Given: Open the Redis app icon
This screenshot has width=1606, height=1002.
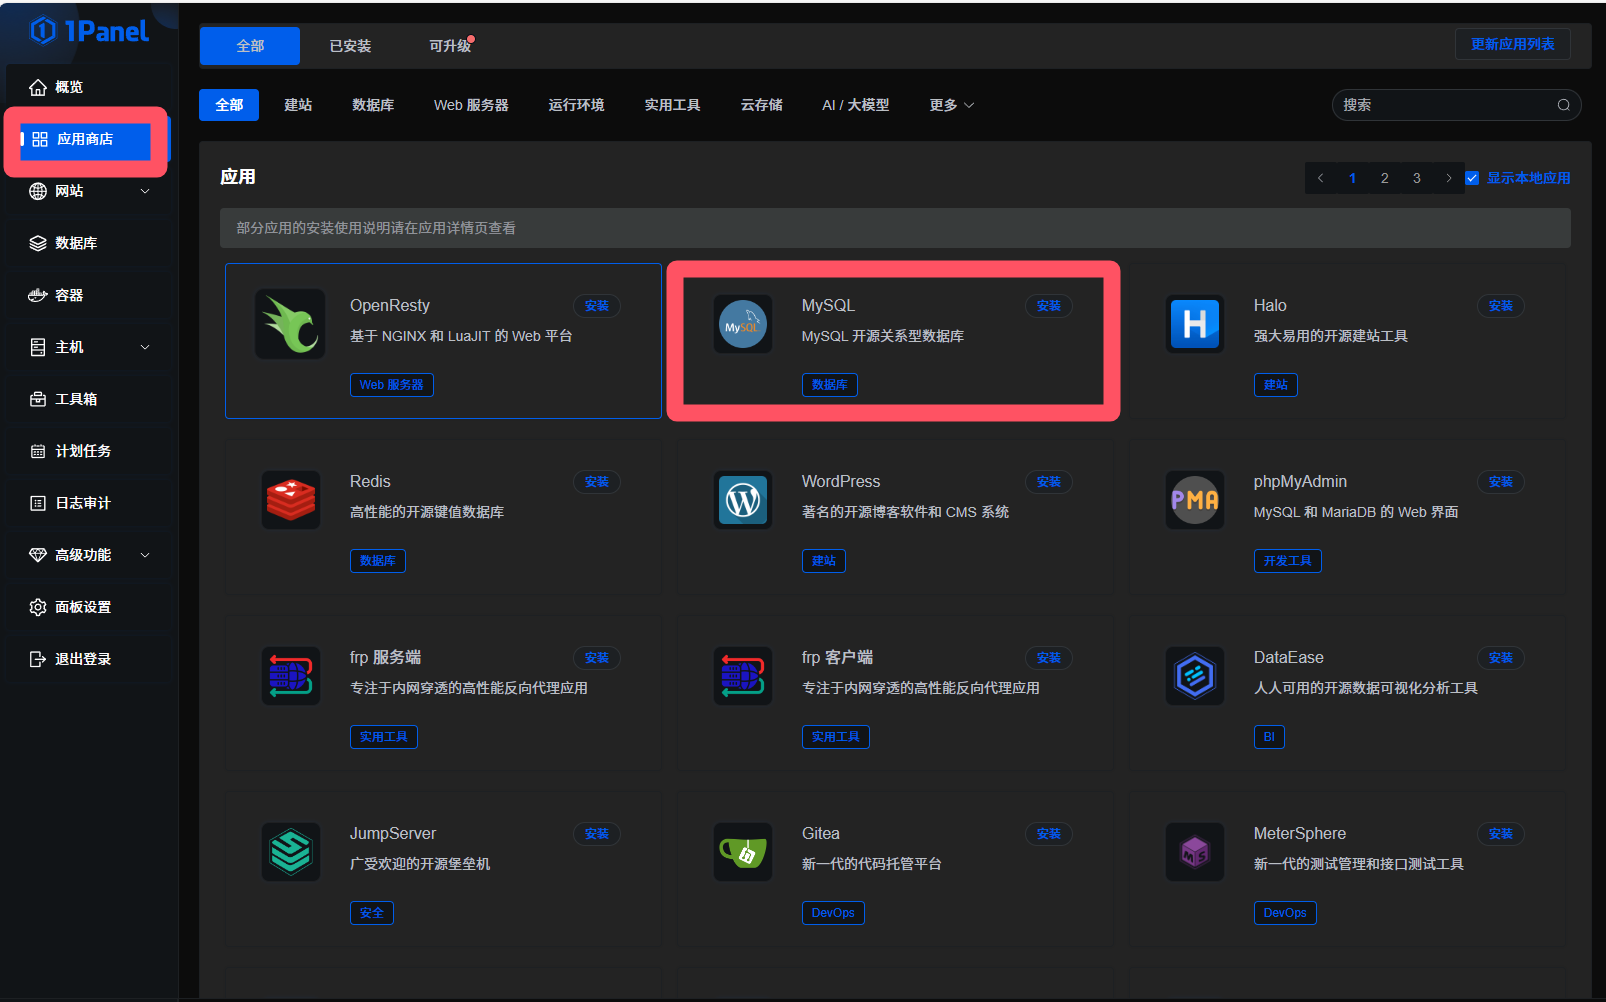Looking at the screenshot, I should 291,500.
